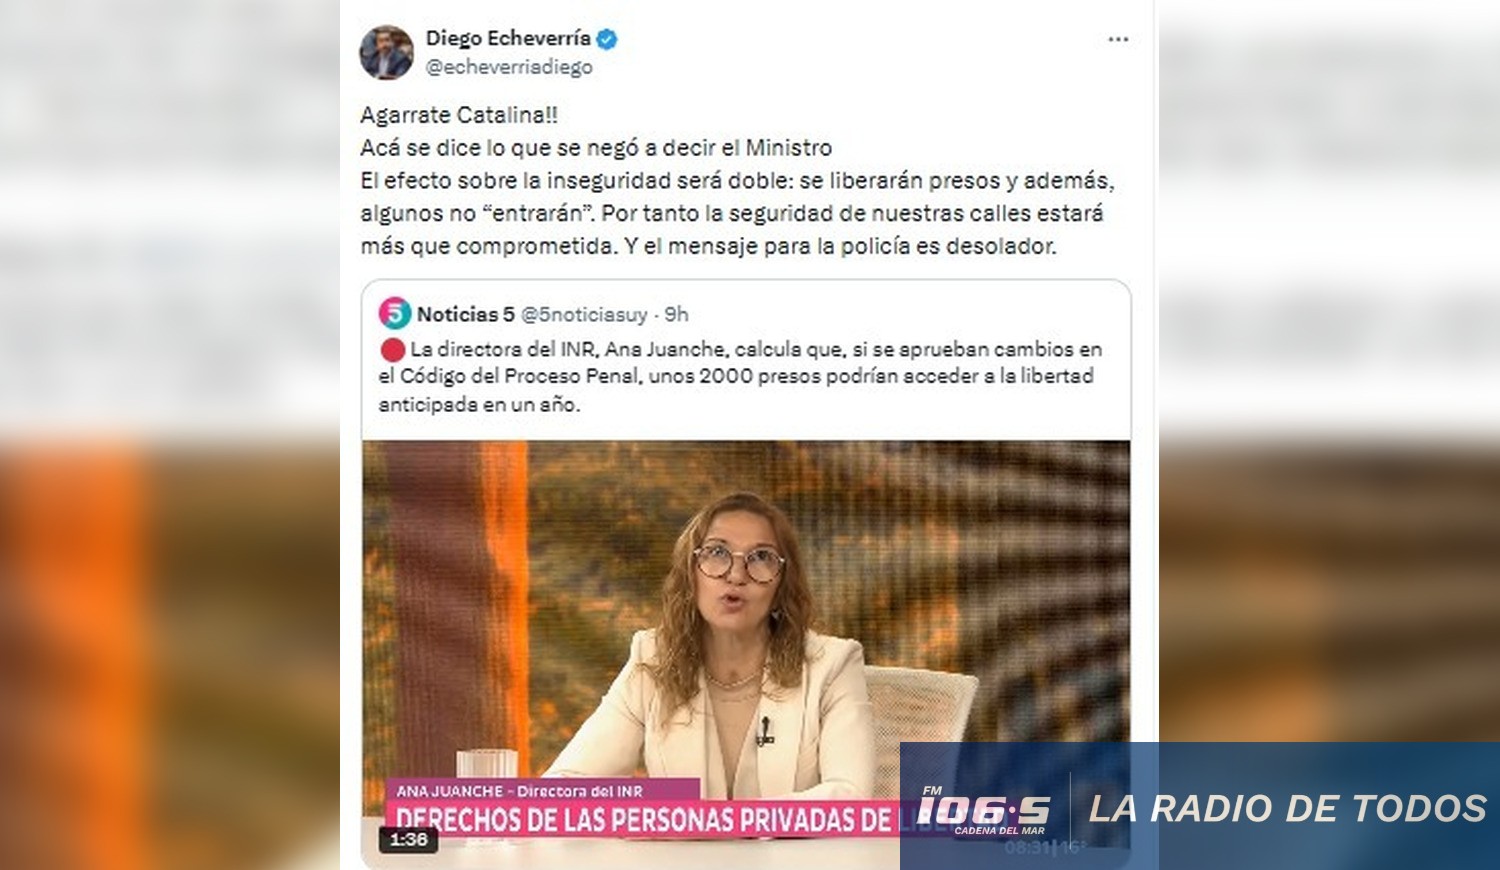The height and width of the screenshot is (870, 1500).
Task: Open the quoted tweet text about INR
Action: click(740, 376)
